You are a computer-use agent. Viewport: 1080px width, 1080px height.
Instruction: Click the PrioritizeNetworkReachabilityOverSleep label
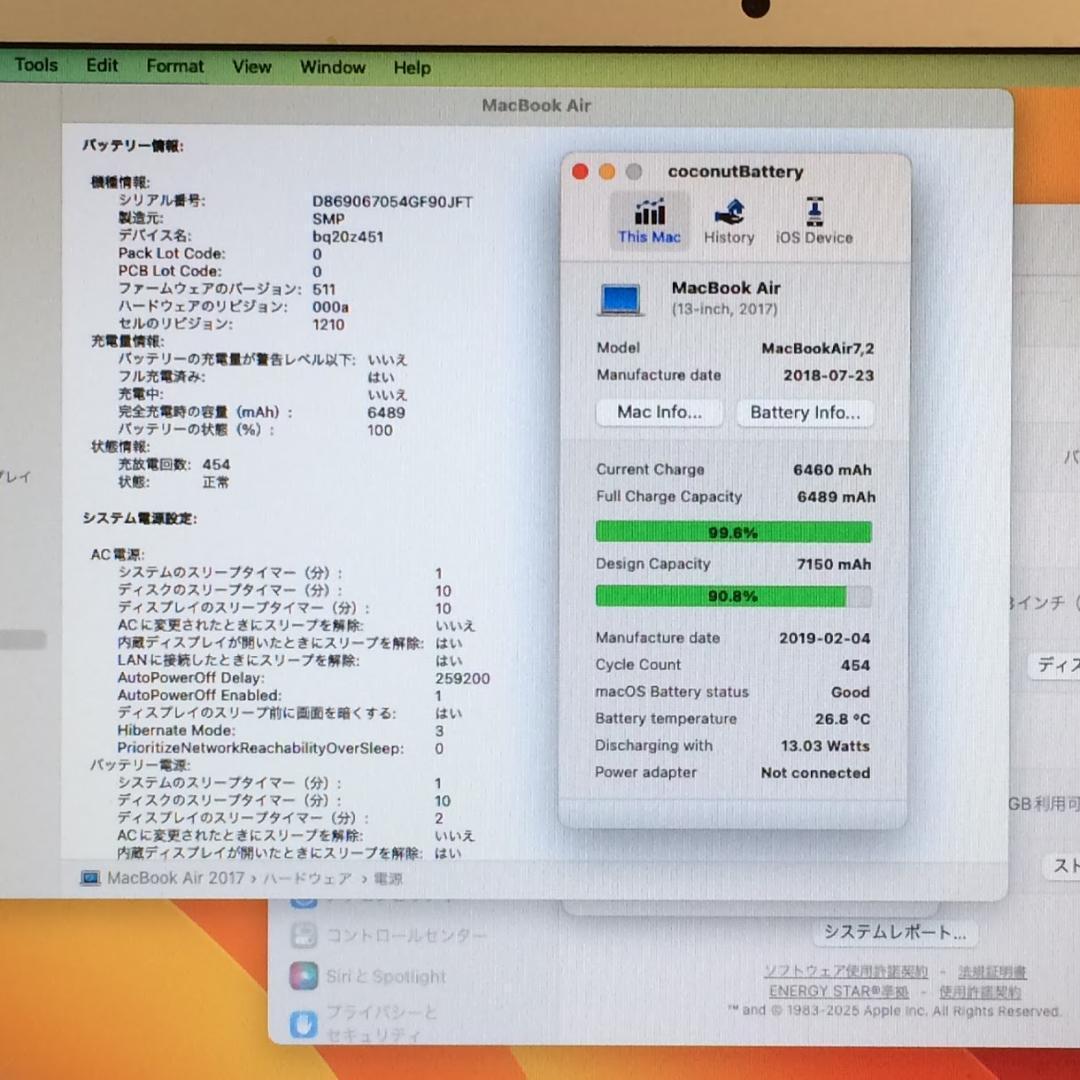point(260,748)
